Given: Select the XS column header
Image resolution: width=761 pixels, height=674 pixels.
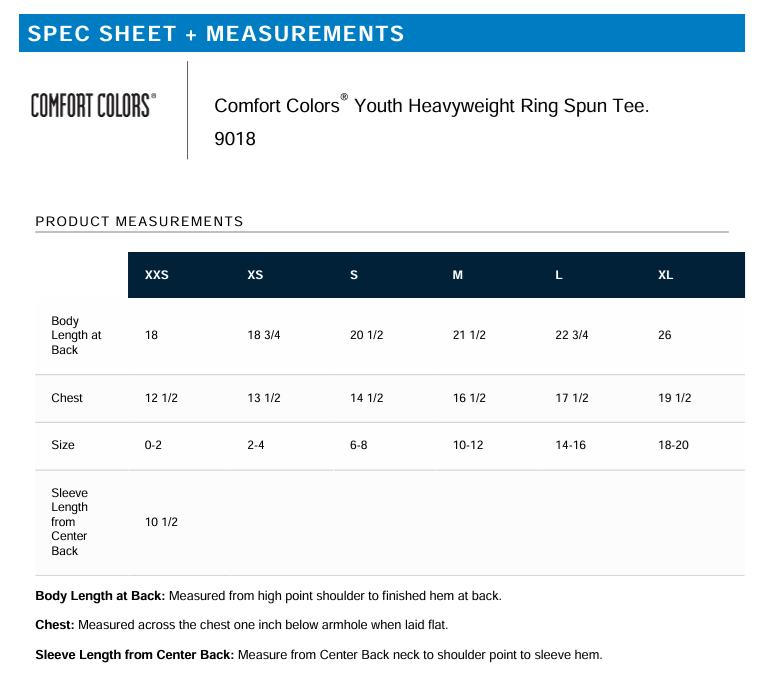Looking at the screenshot, I should (x=255, y=275).
